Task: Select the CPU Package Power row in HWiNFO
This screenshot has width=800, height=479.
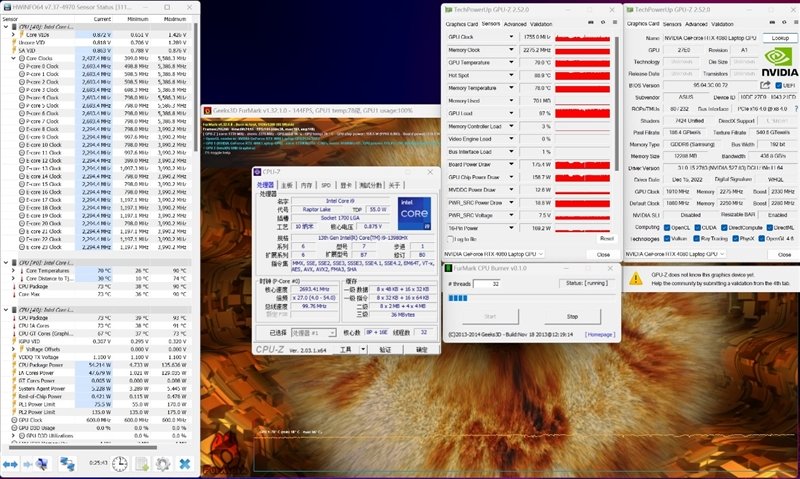Action: 95,365
